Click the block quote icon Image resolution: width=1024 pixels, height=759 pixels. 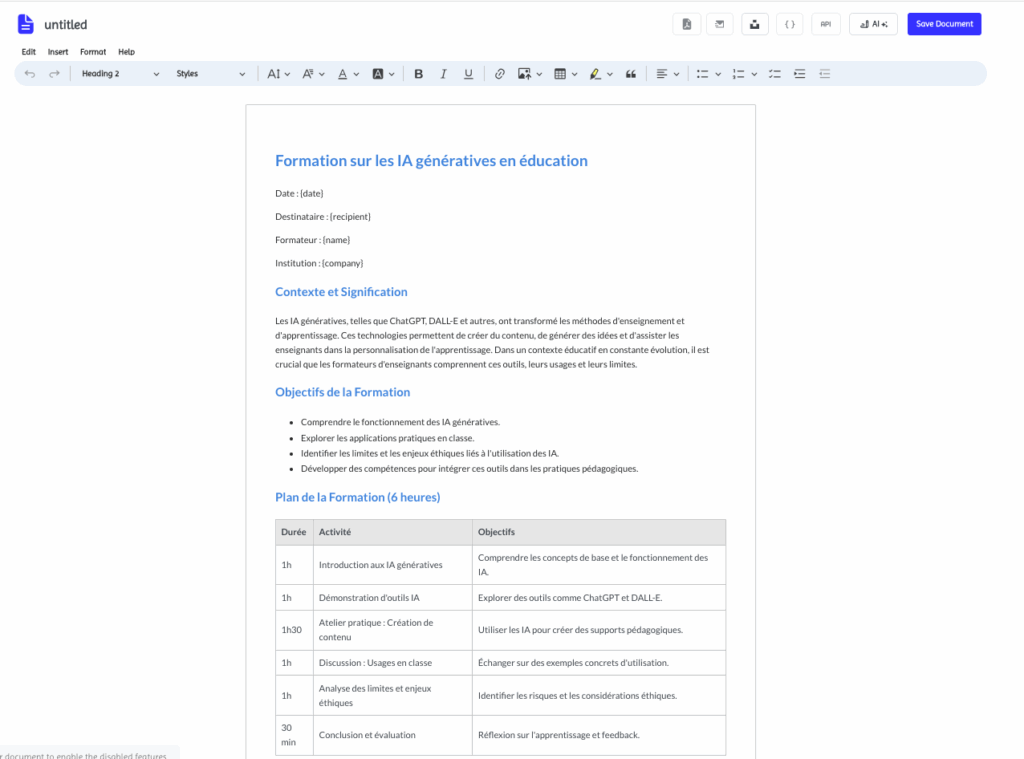[630, 74]
